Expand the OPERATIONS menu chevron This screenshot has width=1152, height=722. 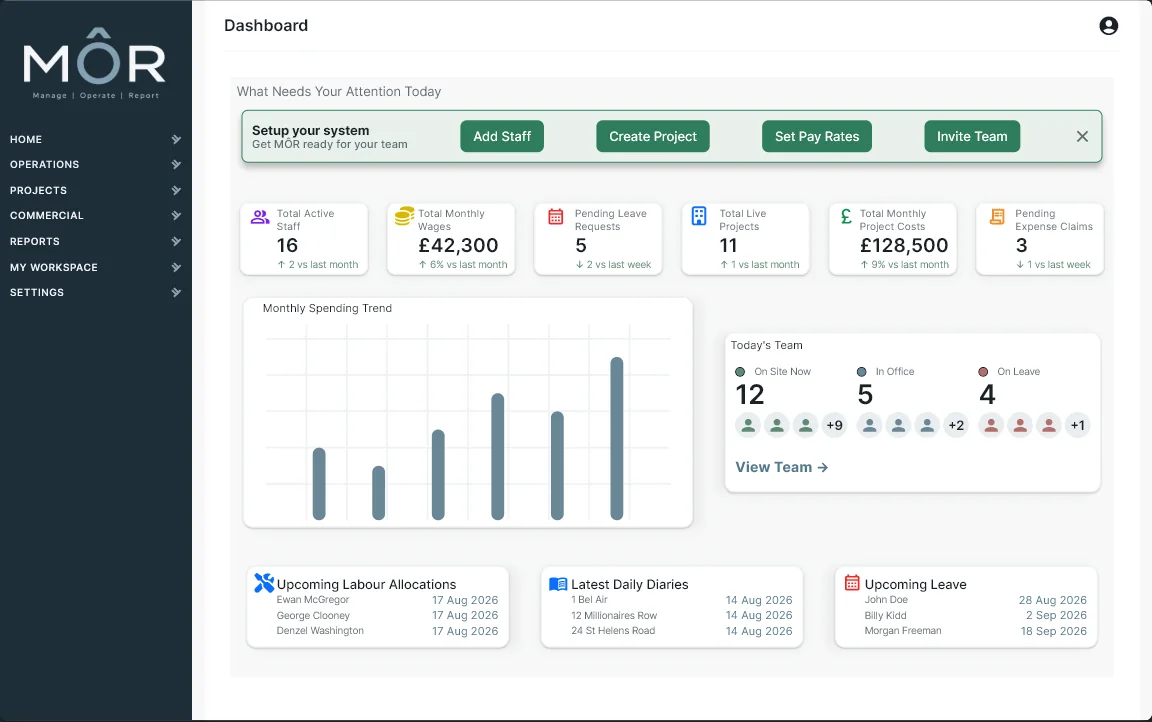pos(176,165)
